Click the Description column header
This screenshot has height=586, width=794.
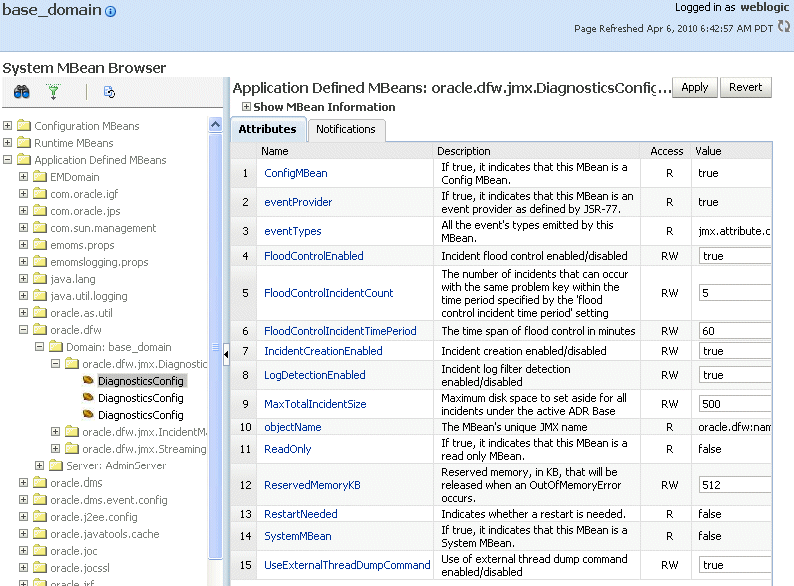point(464,151)
